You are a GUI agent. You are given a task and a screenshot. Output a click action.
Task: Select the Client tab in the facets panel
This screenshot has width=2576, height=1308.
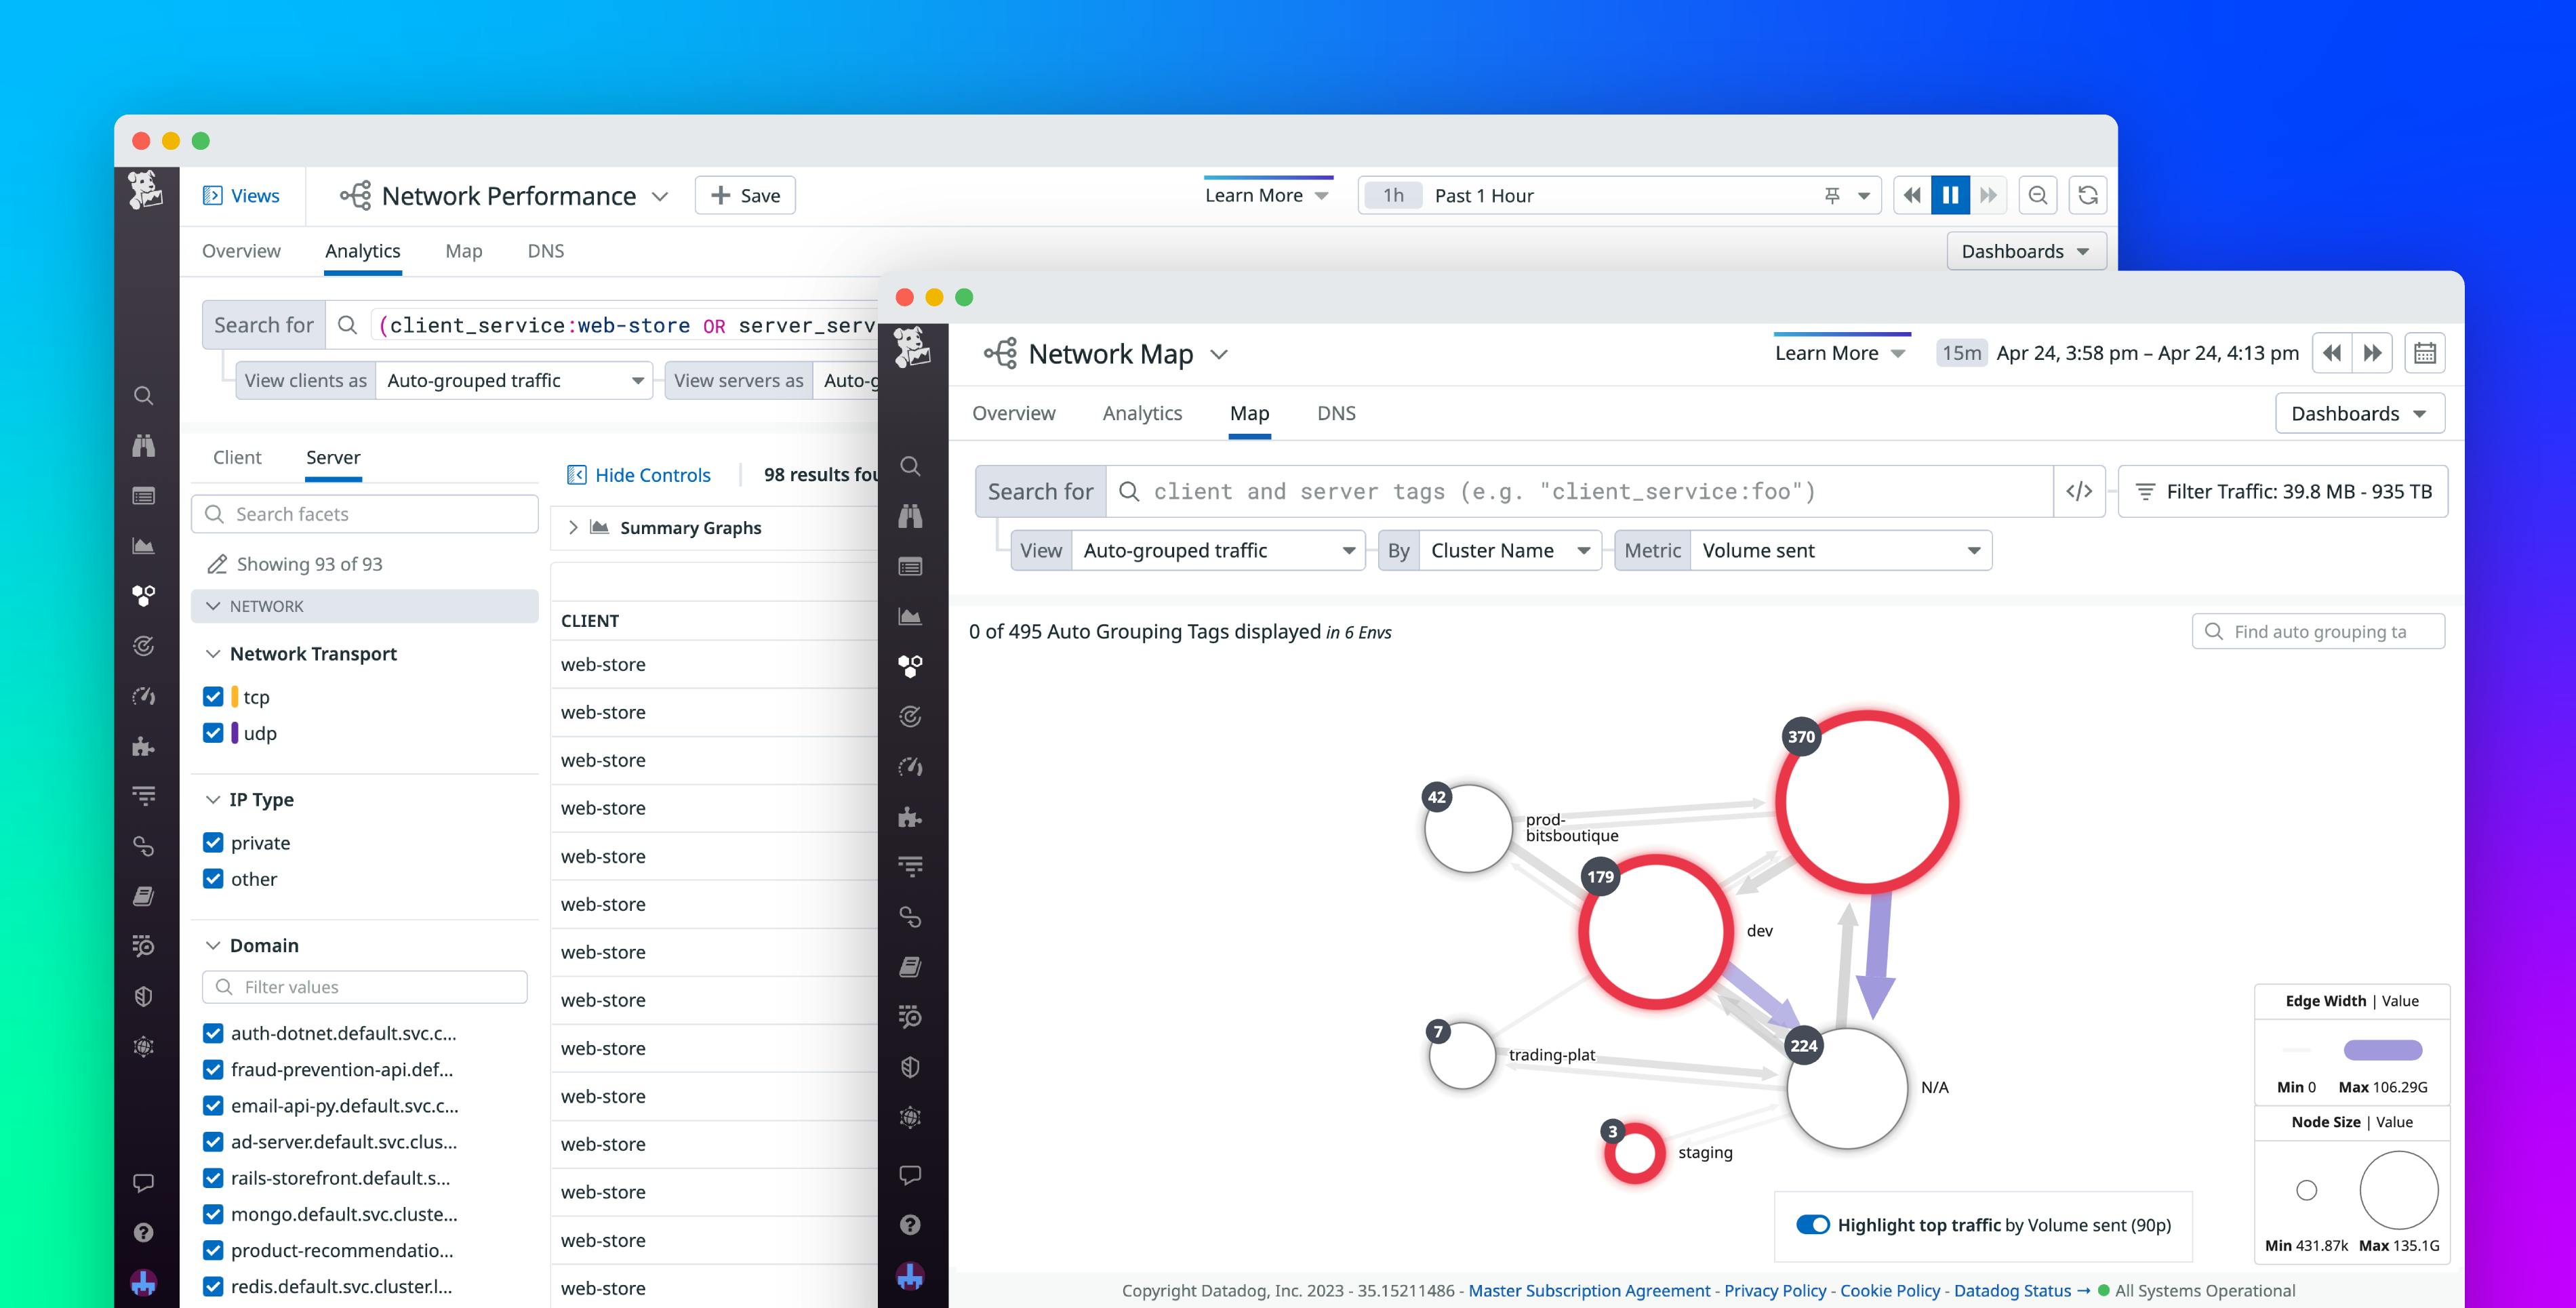pos(237,457)
